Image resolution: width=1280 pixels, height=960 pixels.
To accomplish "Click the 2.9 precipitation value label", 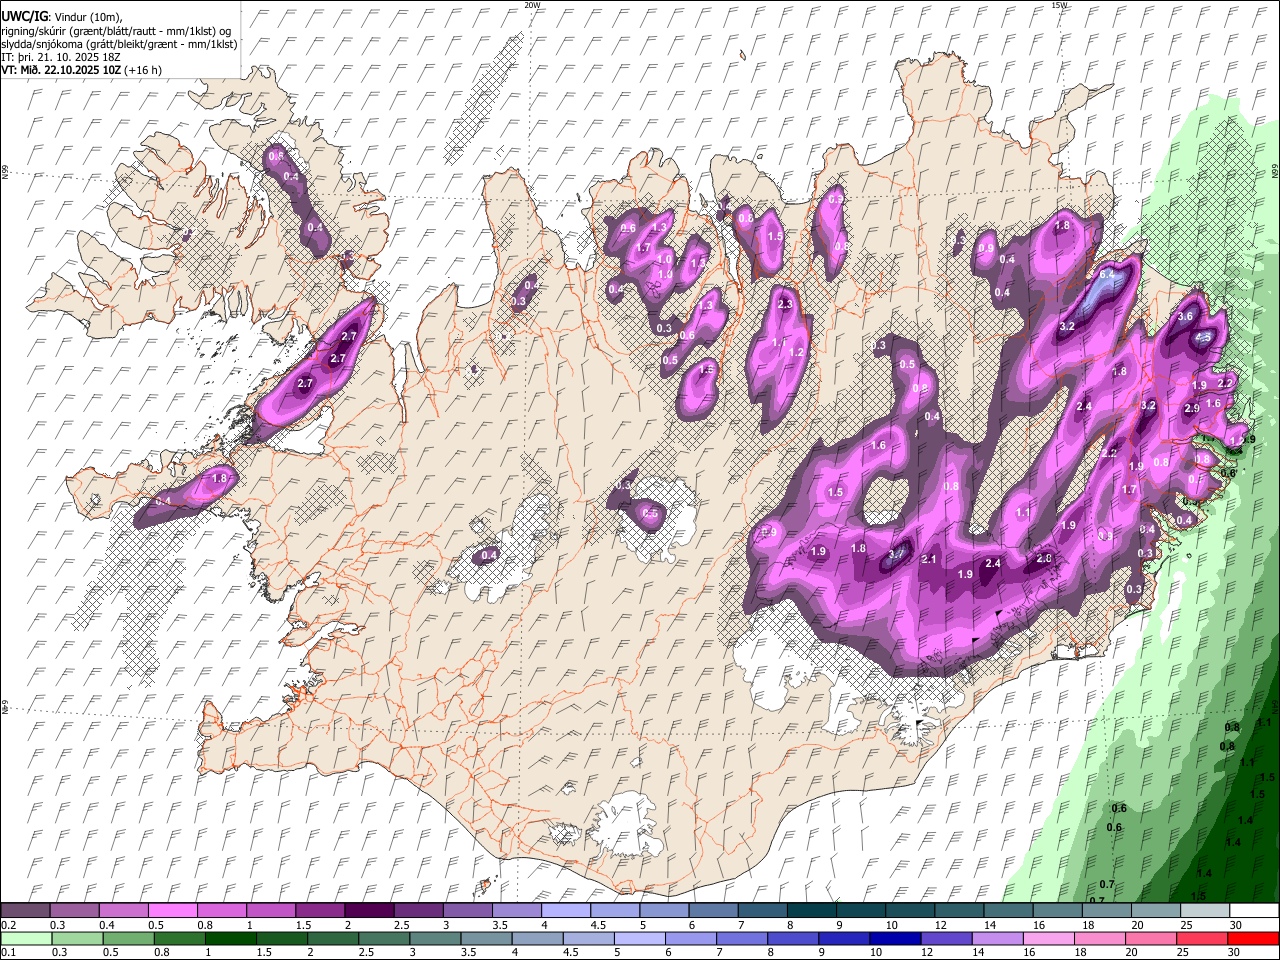I will [1192, 408].
